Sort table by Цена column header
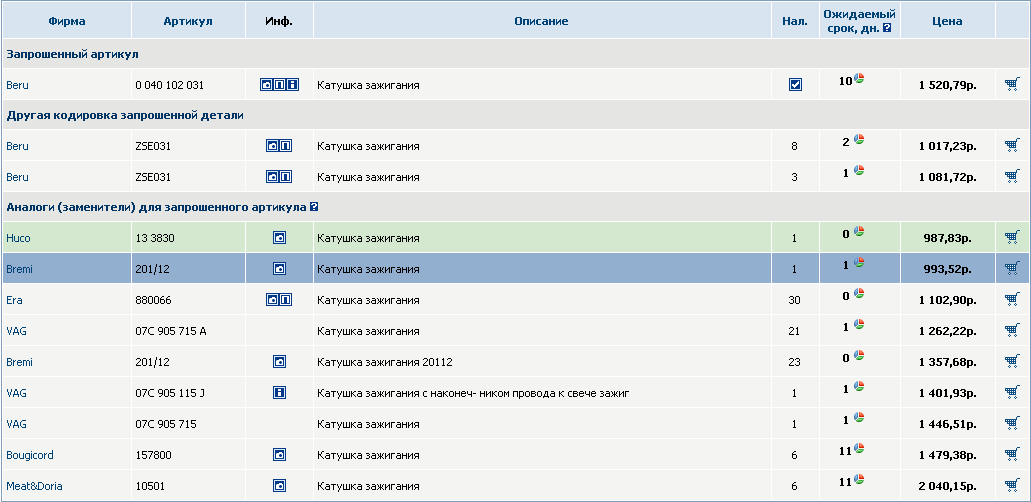The height and width of the screenshot is (502, 1031). point(946,21)
